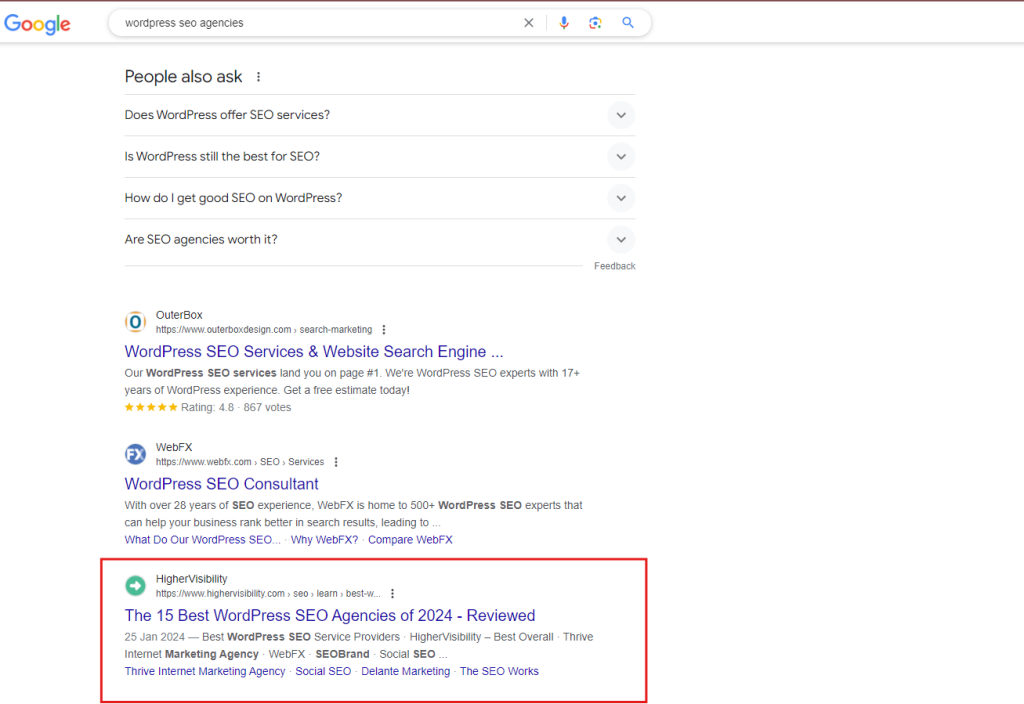Viewport: 1024px width, 704px height.
Task: Open Google Lens image search
Action: 595,23
